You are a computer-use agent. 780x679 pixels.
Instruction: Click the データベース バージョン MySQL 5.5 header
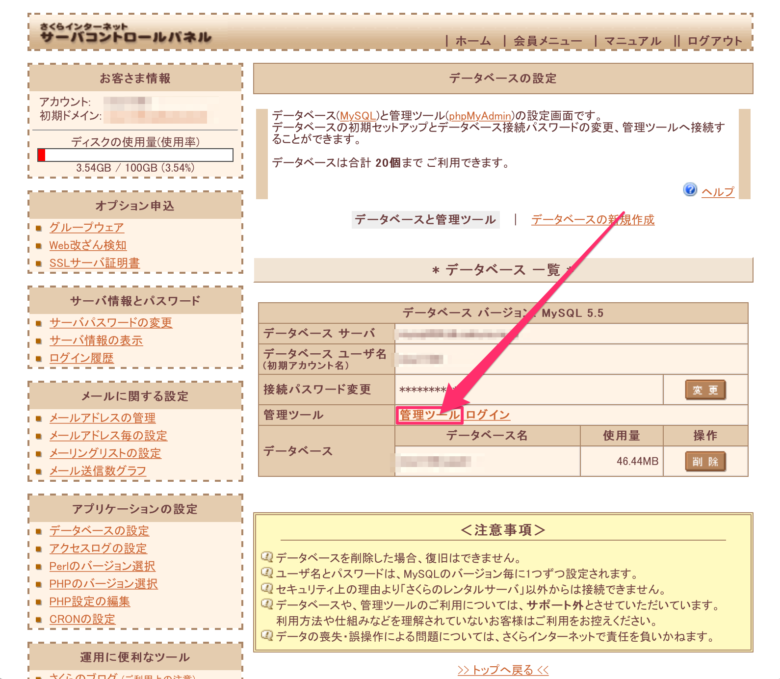click(x=503, y=313)
